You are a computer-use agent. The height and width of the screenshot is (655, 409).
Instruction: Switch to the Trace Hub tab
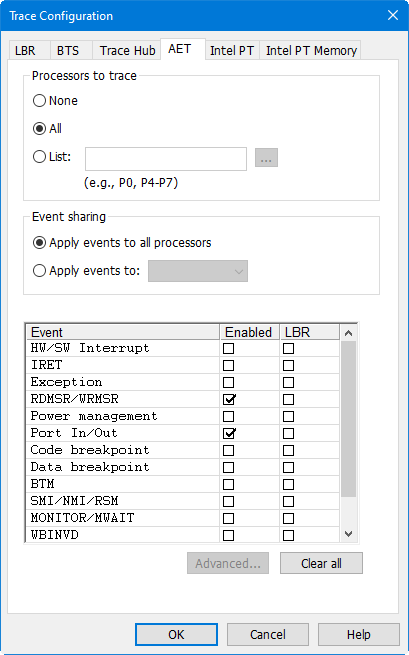127,51
